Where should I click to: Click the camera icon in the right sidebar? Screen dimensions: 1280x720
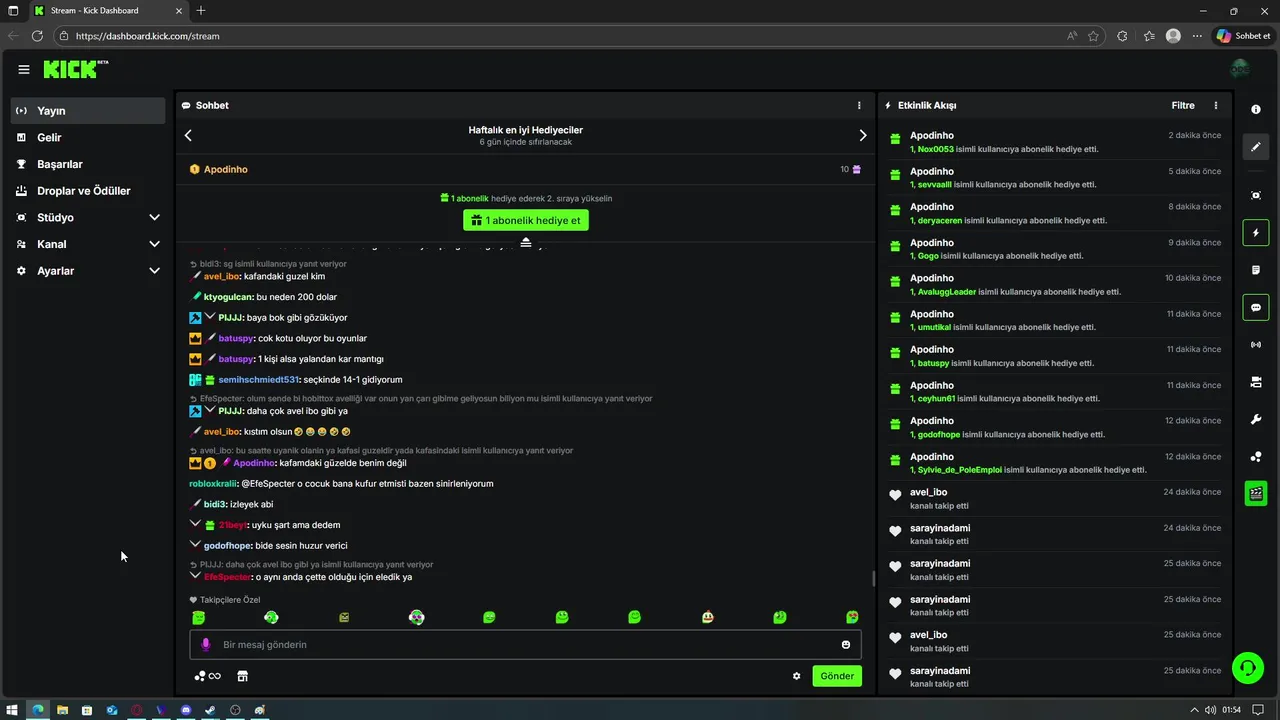click(x=1256, y=382)
